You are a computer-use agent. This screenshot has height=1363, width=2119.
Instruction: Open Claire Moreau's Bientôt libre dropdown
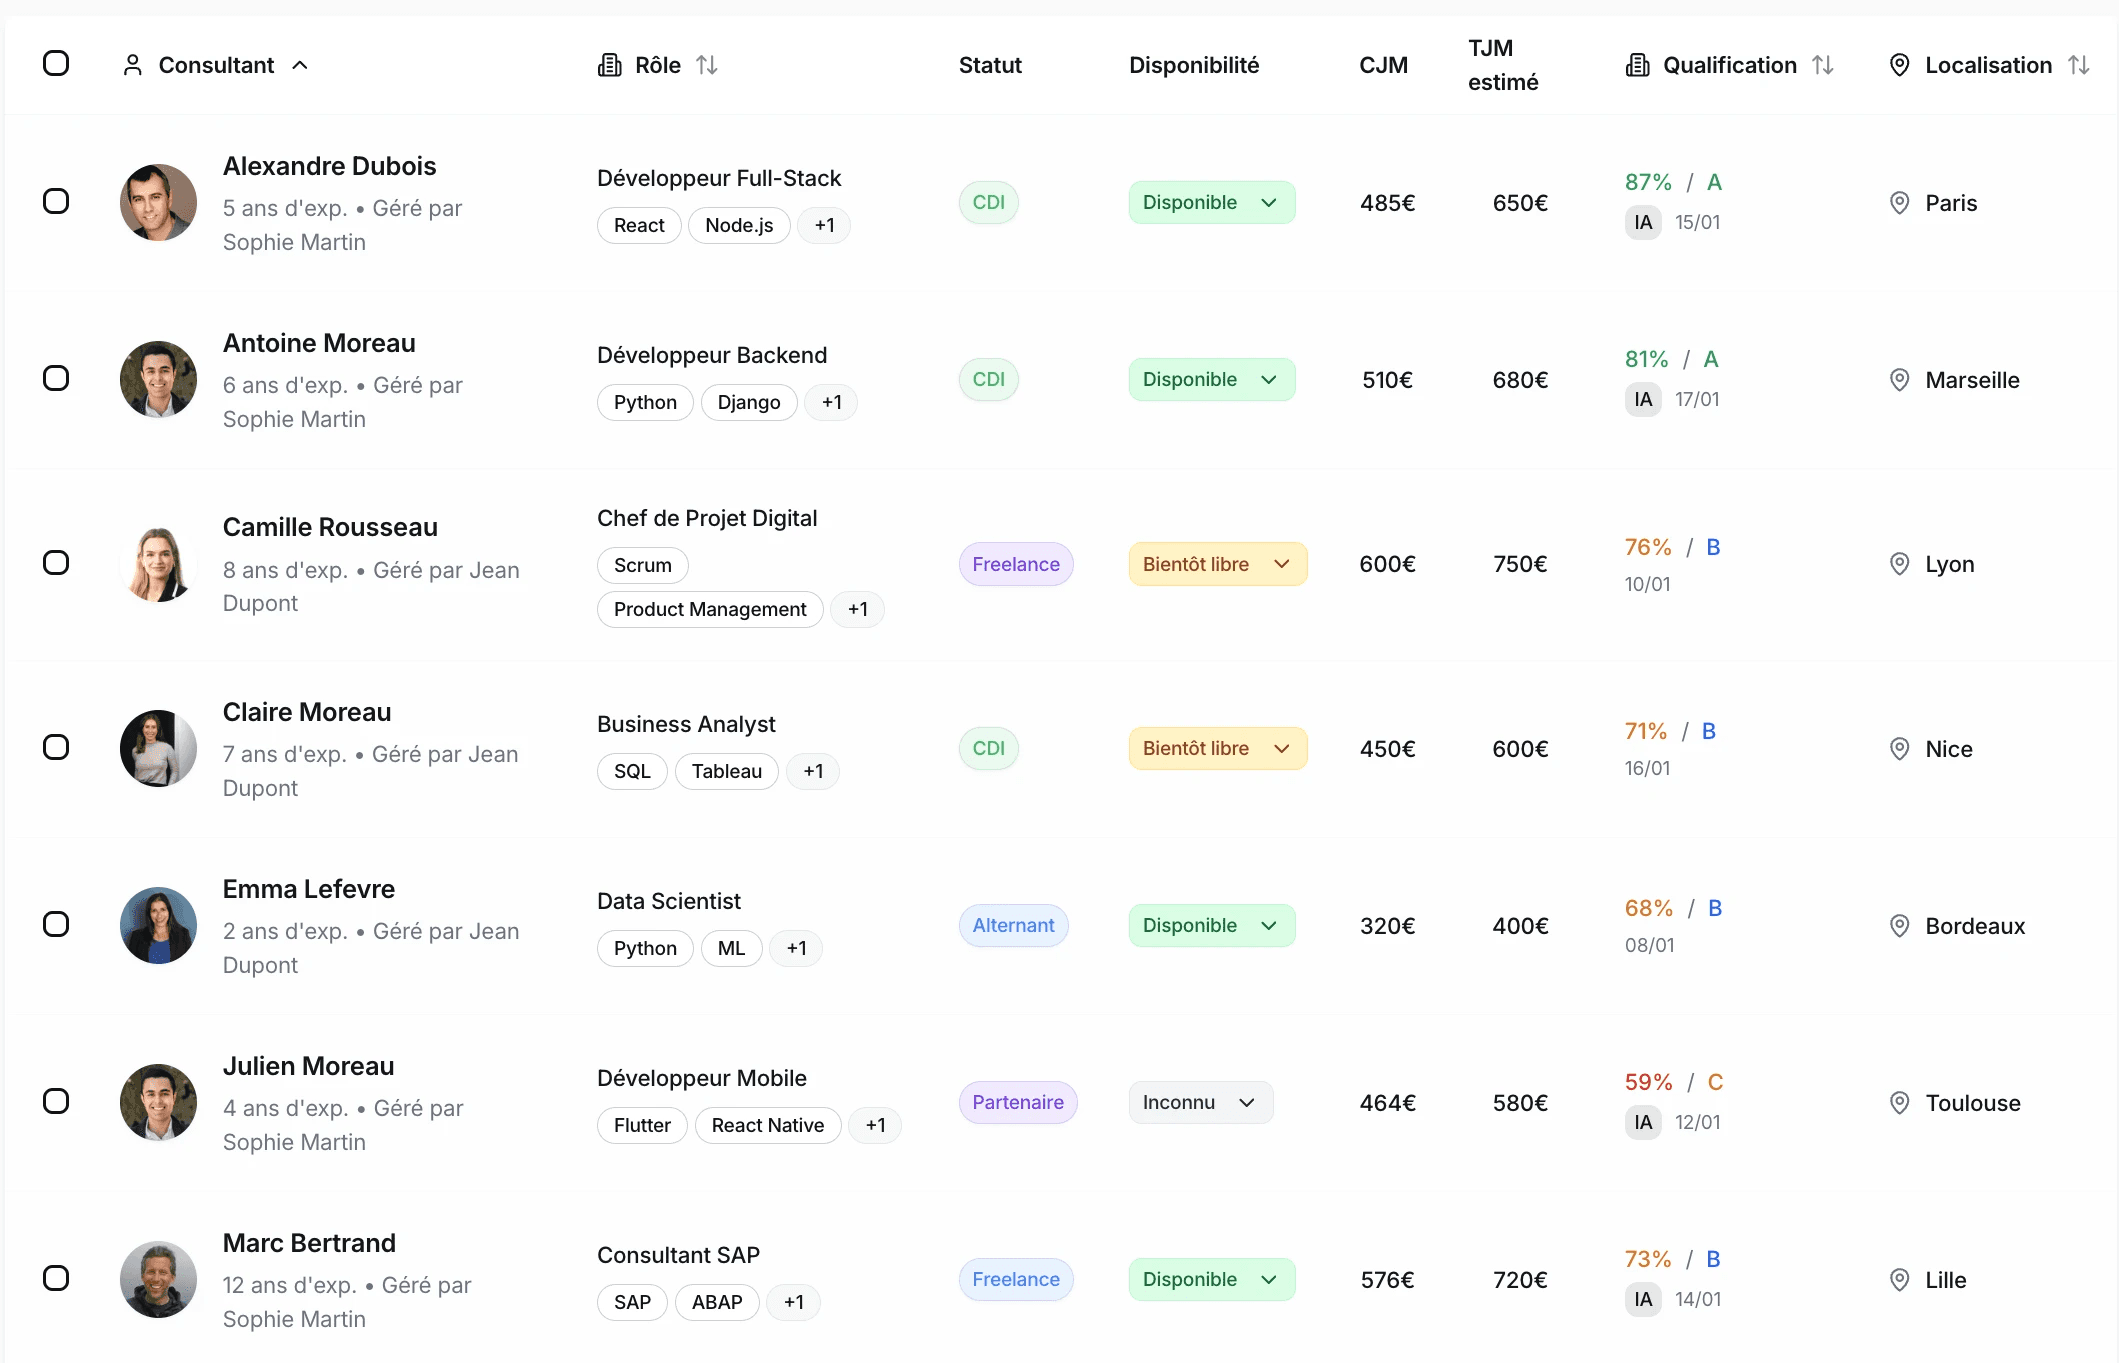1217,748
